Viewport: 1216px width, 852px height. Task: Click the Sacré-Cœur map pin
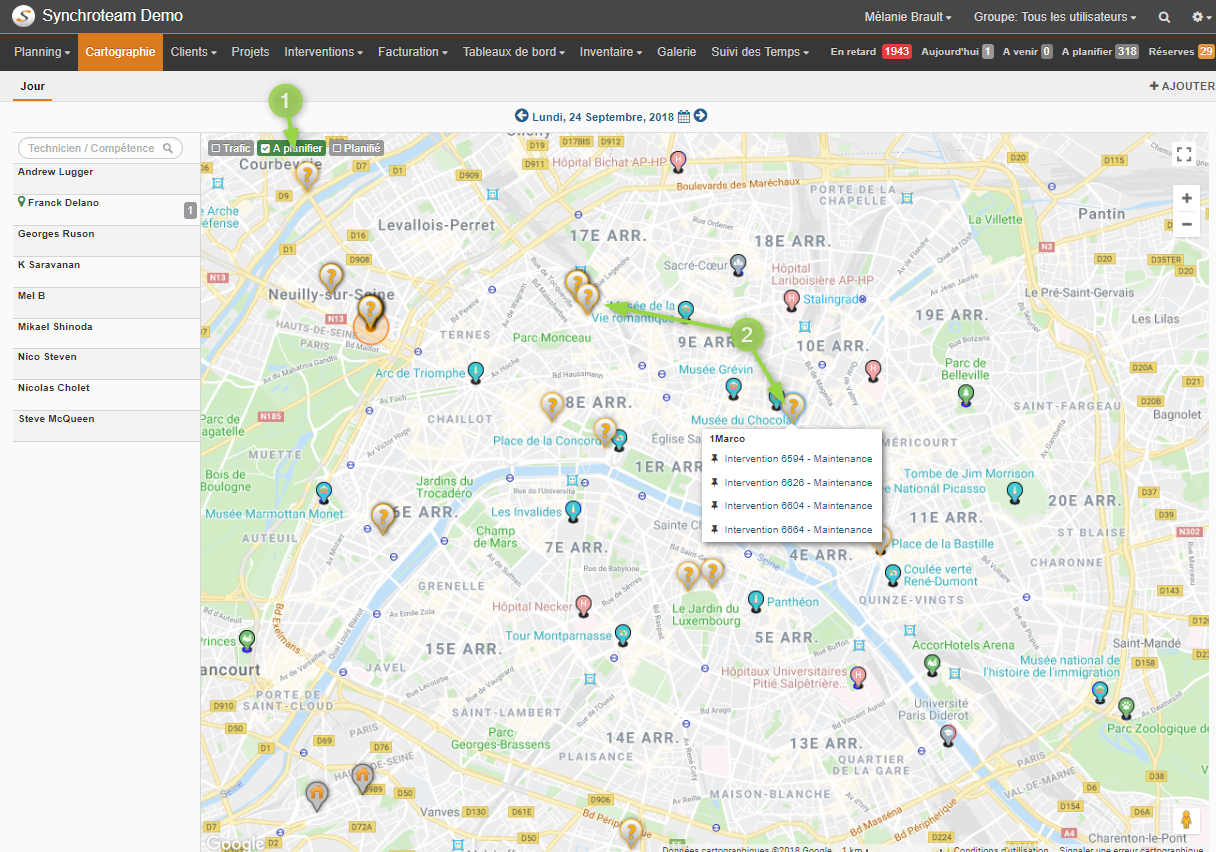(x=738, y=263)
